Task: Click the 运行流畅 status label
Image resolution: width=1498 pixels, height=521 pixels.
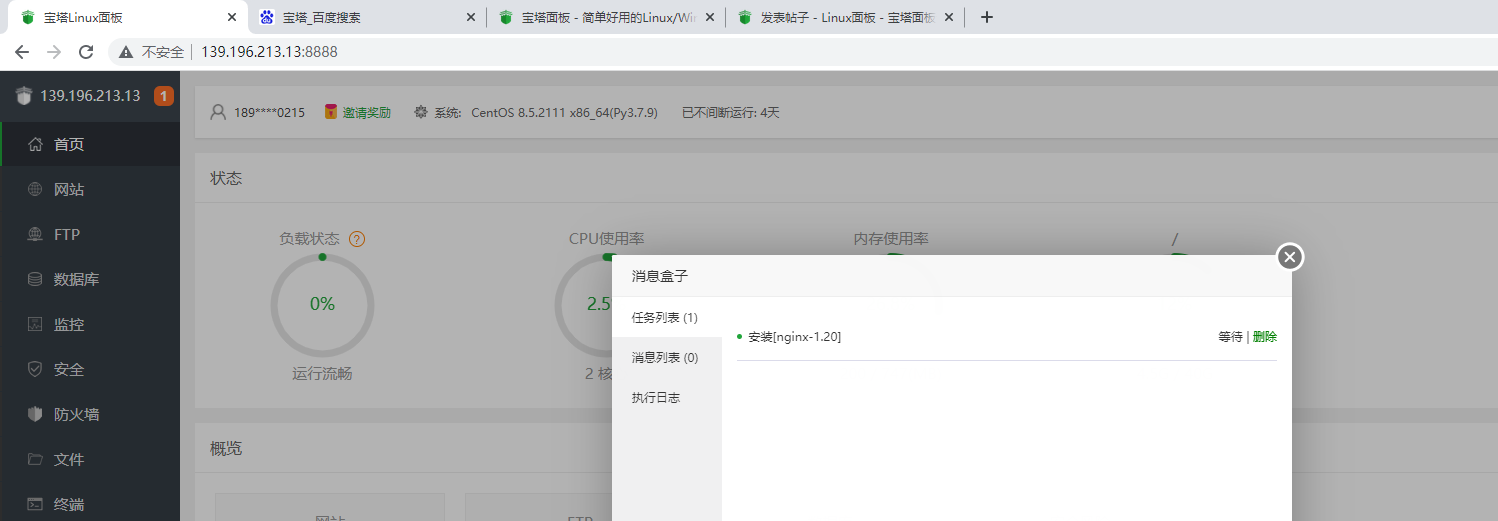Action: [x=322, y=374]
